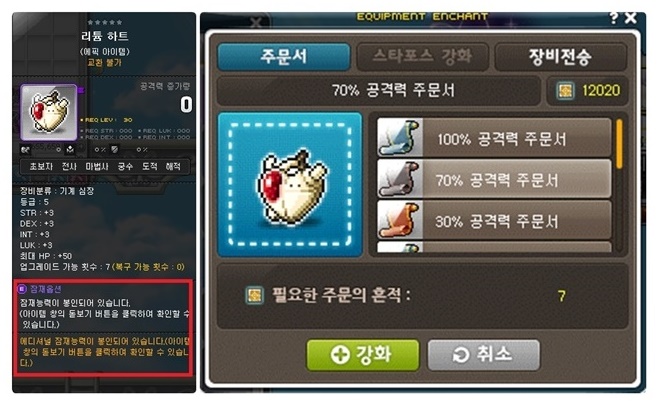This screenshot has height=405, width=658.
Task: Click the spell trace currency icon beside 12020
Action: [x=565, y=90]
